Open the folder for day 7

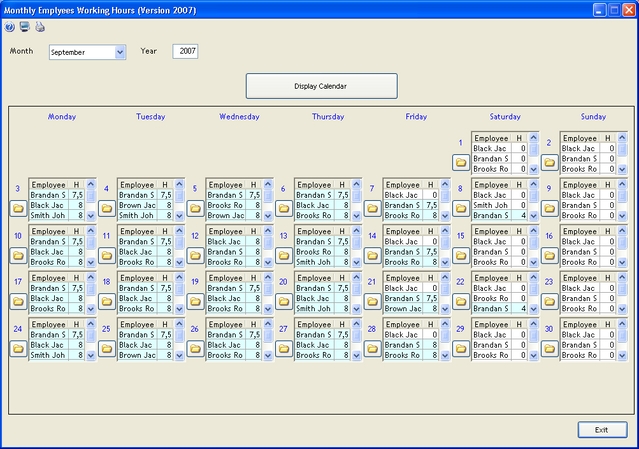(372, 209)
